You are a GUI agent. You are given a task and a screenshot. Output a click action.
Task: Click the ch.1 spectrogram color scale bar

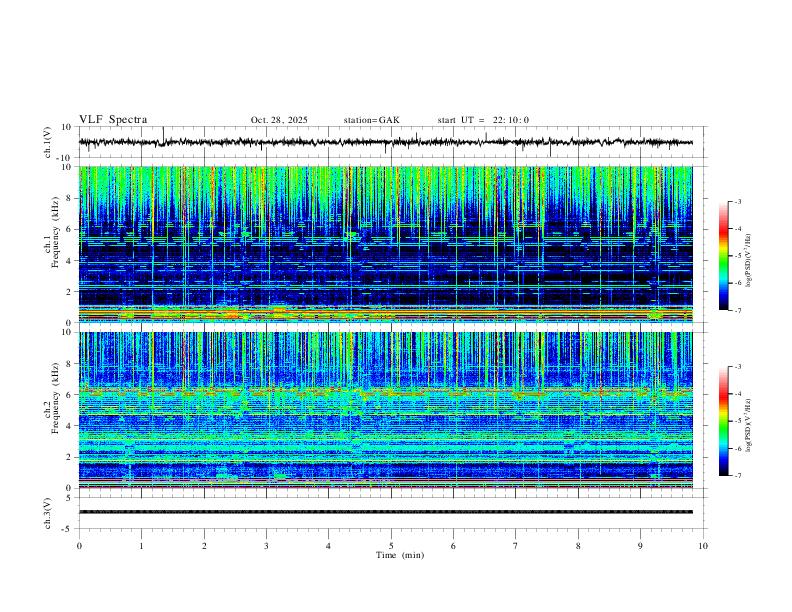click(x=724, y=256)
